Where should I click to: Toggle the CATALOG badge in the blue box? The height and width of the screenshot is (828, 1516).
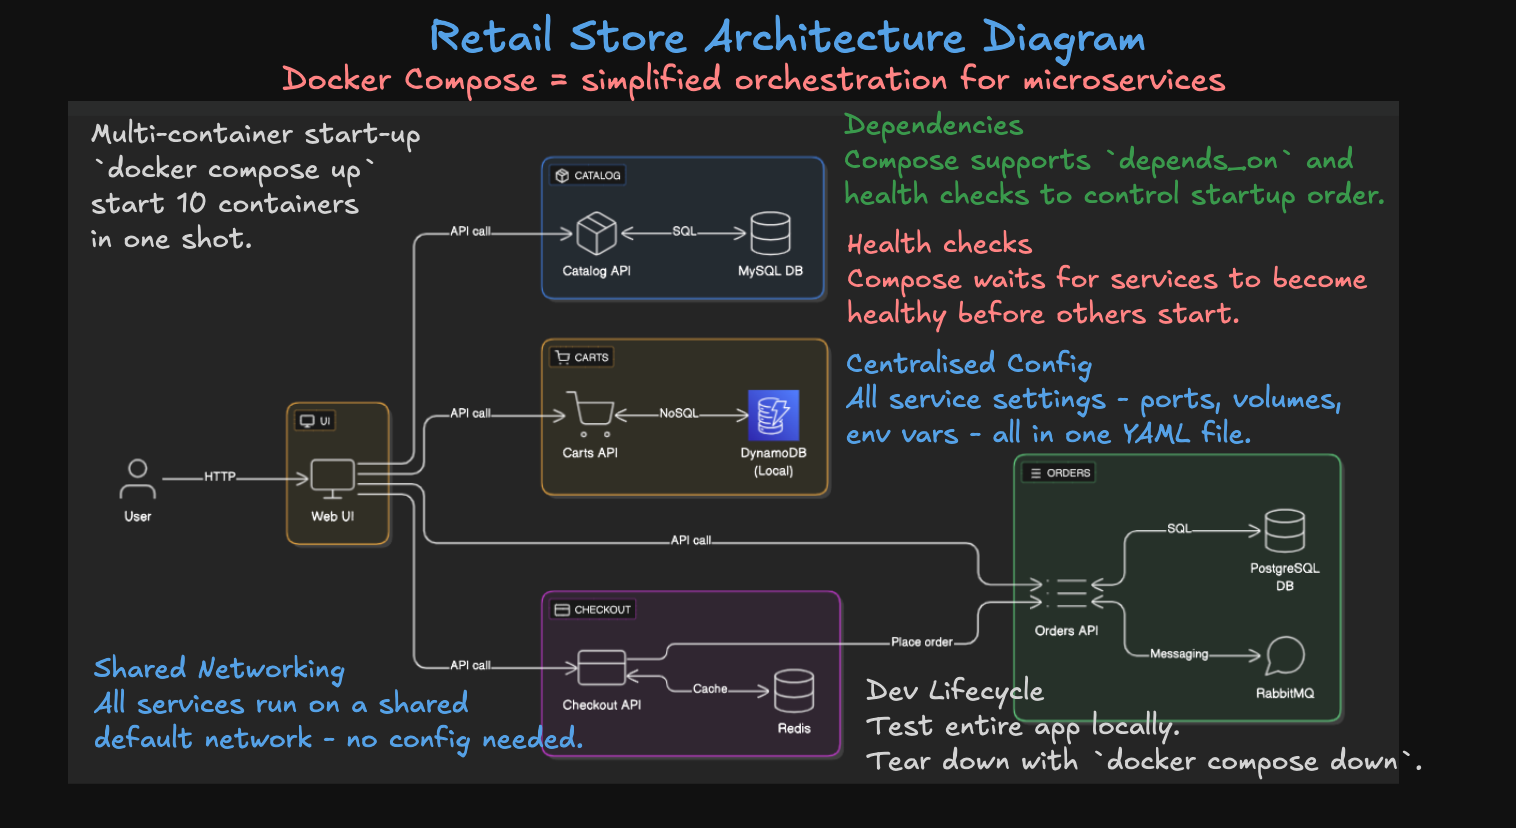587,174
